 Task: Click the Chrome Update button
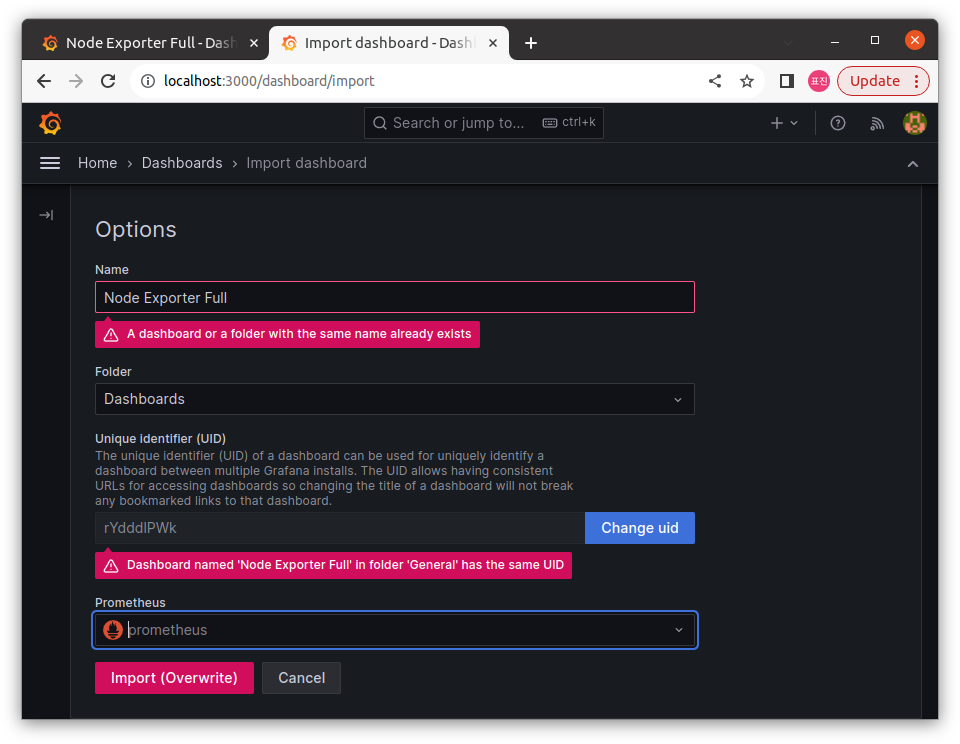tap(874, 81)
